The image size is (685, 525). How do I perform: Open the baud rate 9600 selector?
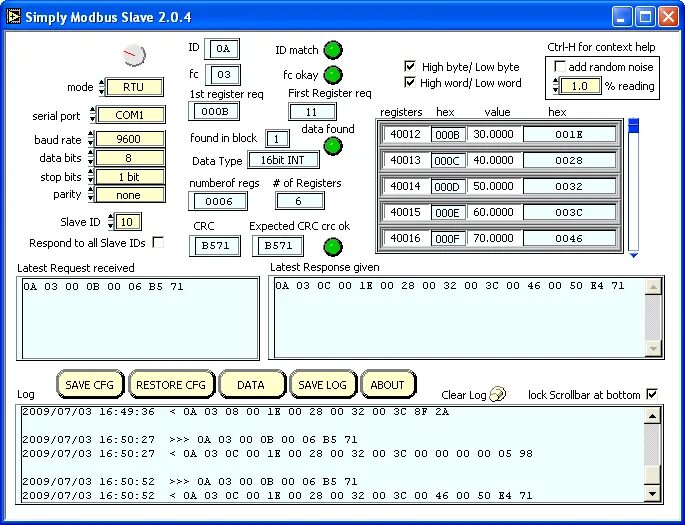tap(130, 139)
